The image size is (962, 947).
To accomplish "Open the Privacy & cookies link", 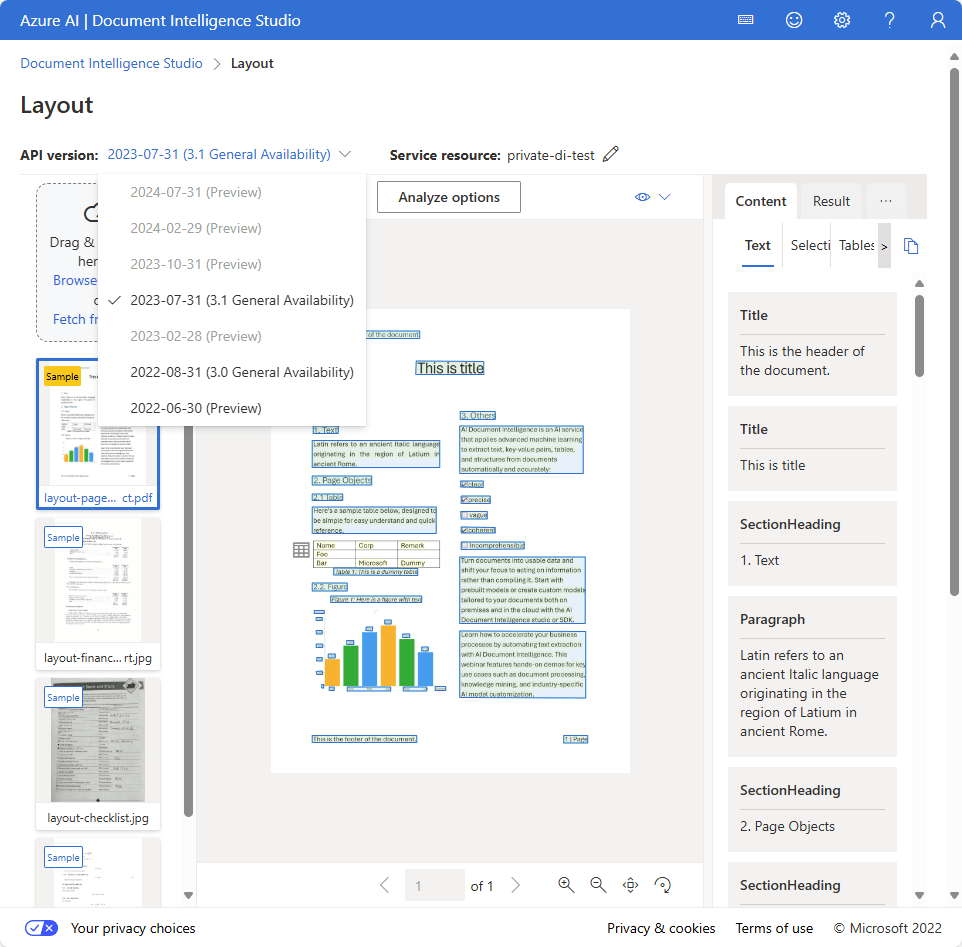I will click(x=661, y=928).
